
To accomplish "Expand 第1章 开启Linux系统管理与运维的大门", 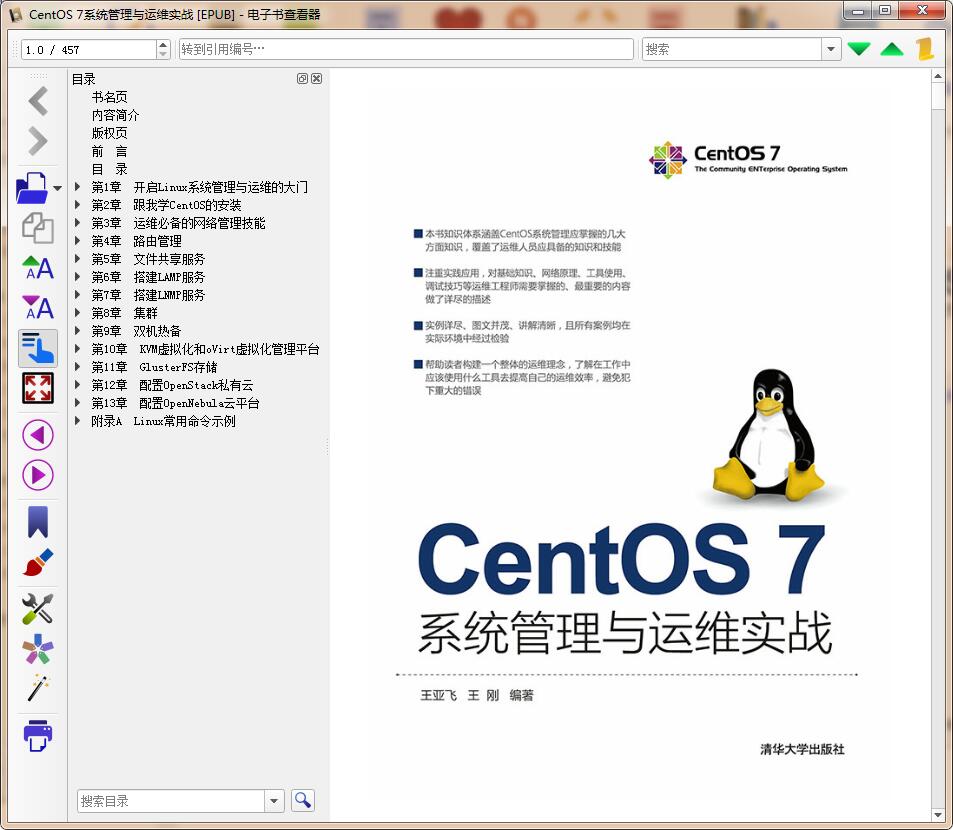I will click(x=77, y=187).
